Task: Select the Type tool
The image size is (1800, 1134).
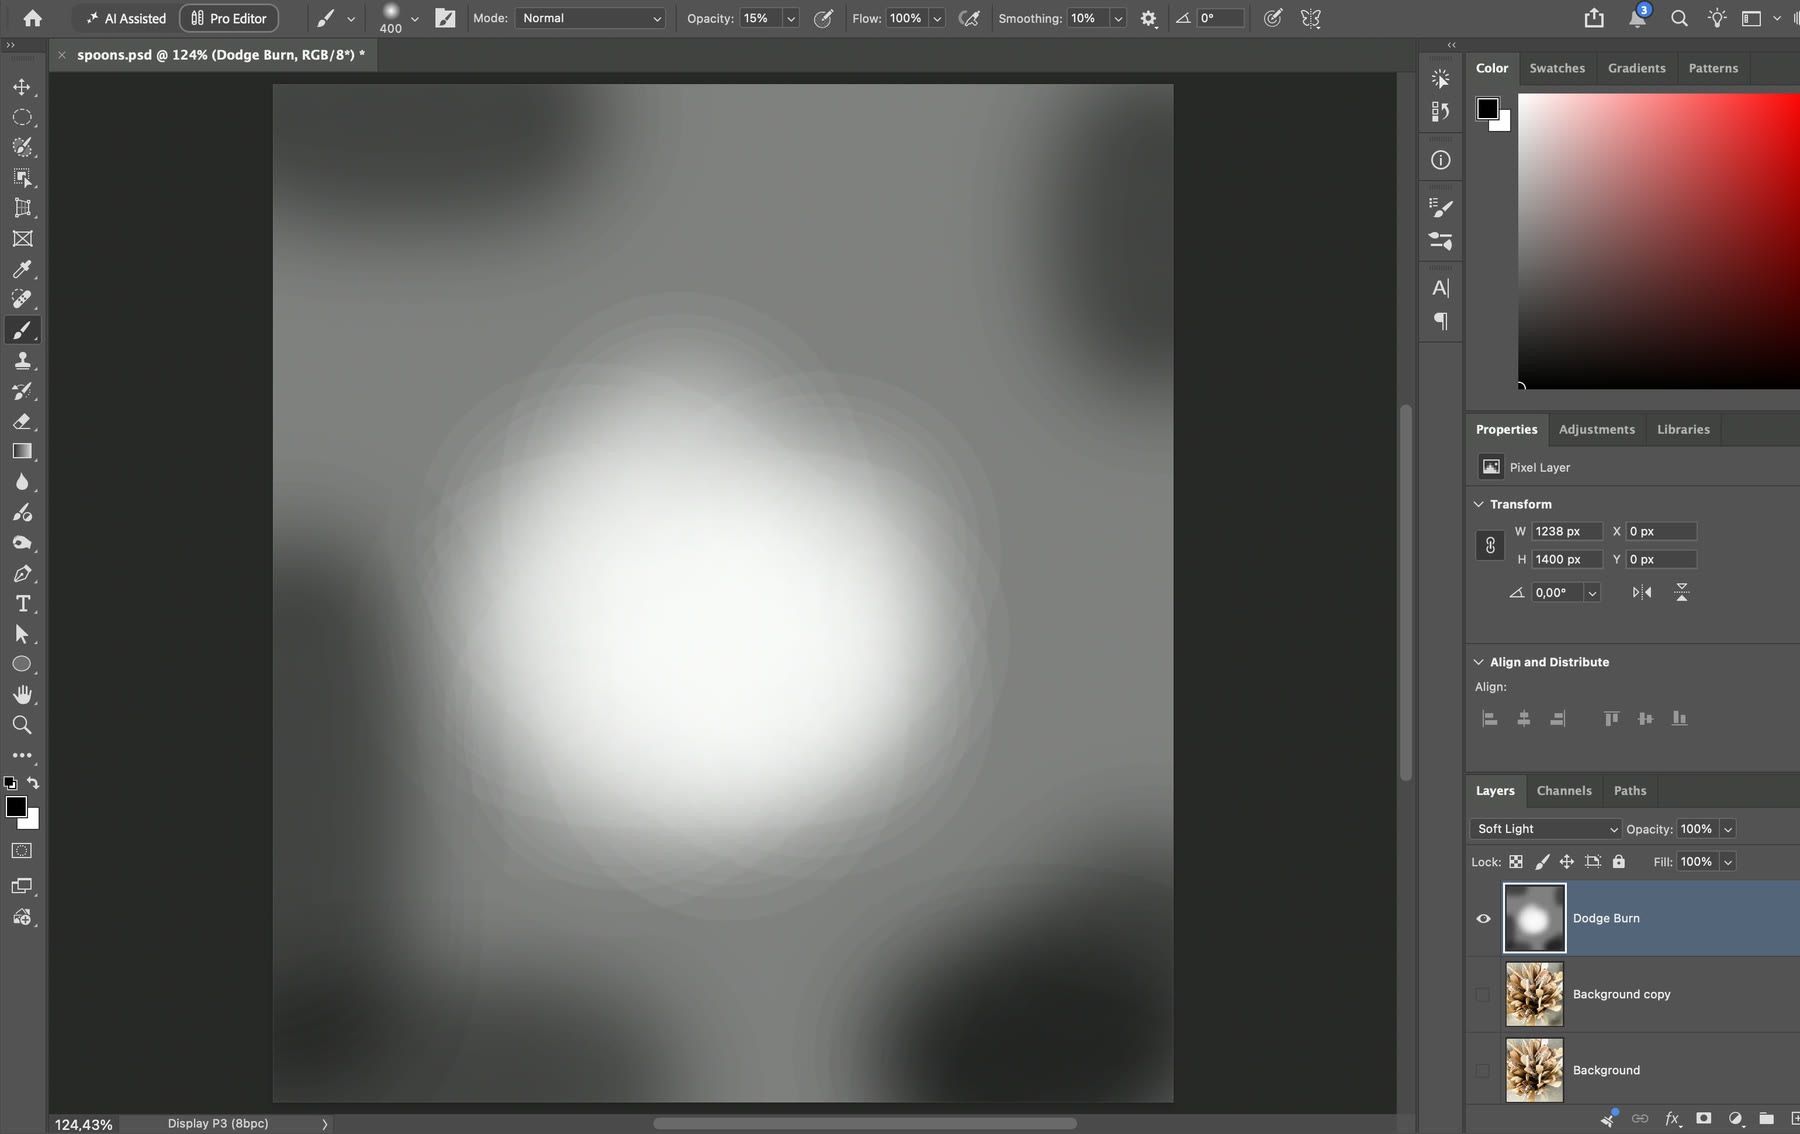Action: click(x=22, y=603)
